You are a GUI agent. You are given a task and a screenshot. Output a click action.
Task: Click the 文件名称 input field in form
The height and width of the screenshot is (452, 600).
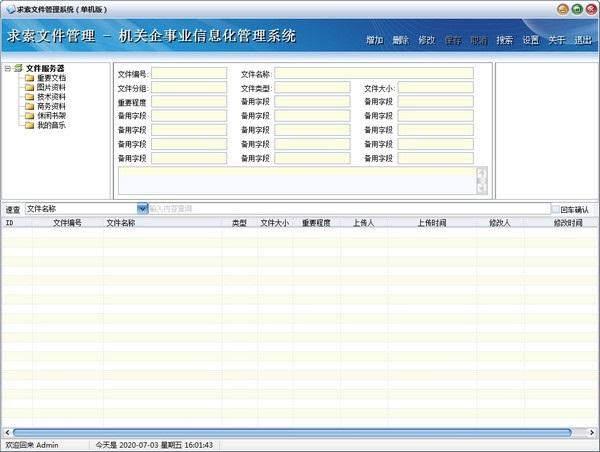pyautogui.click(x=373, y=73)
